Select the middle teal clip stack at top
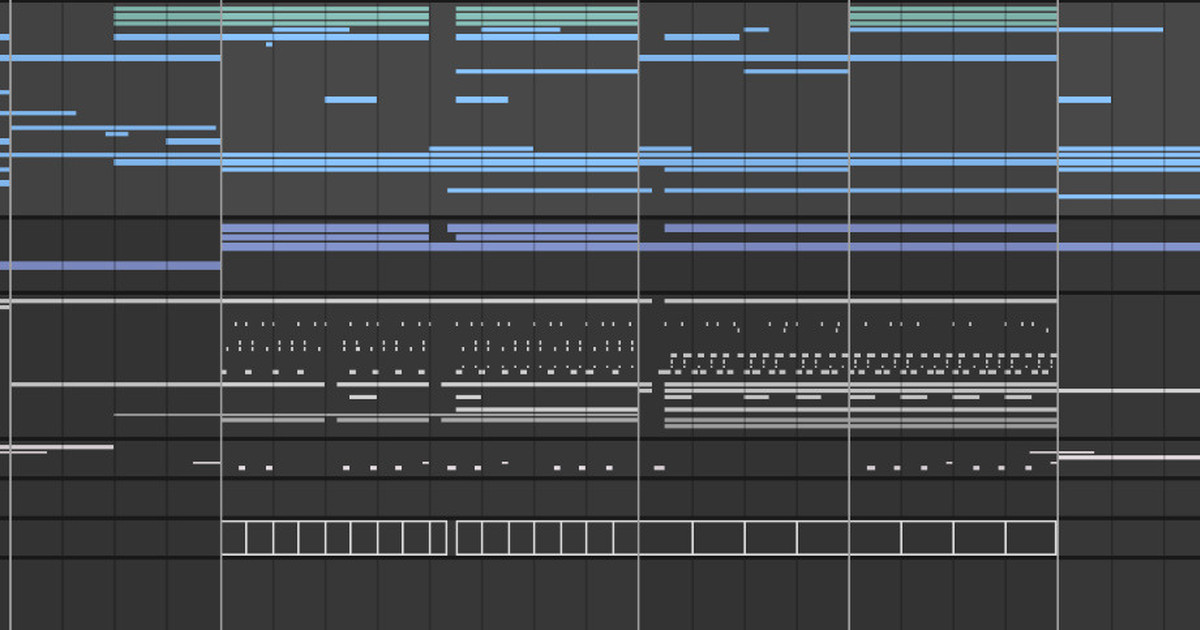The image size is (1200, 630). (547, 15)
